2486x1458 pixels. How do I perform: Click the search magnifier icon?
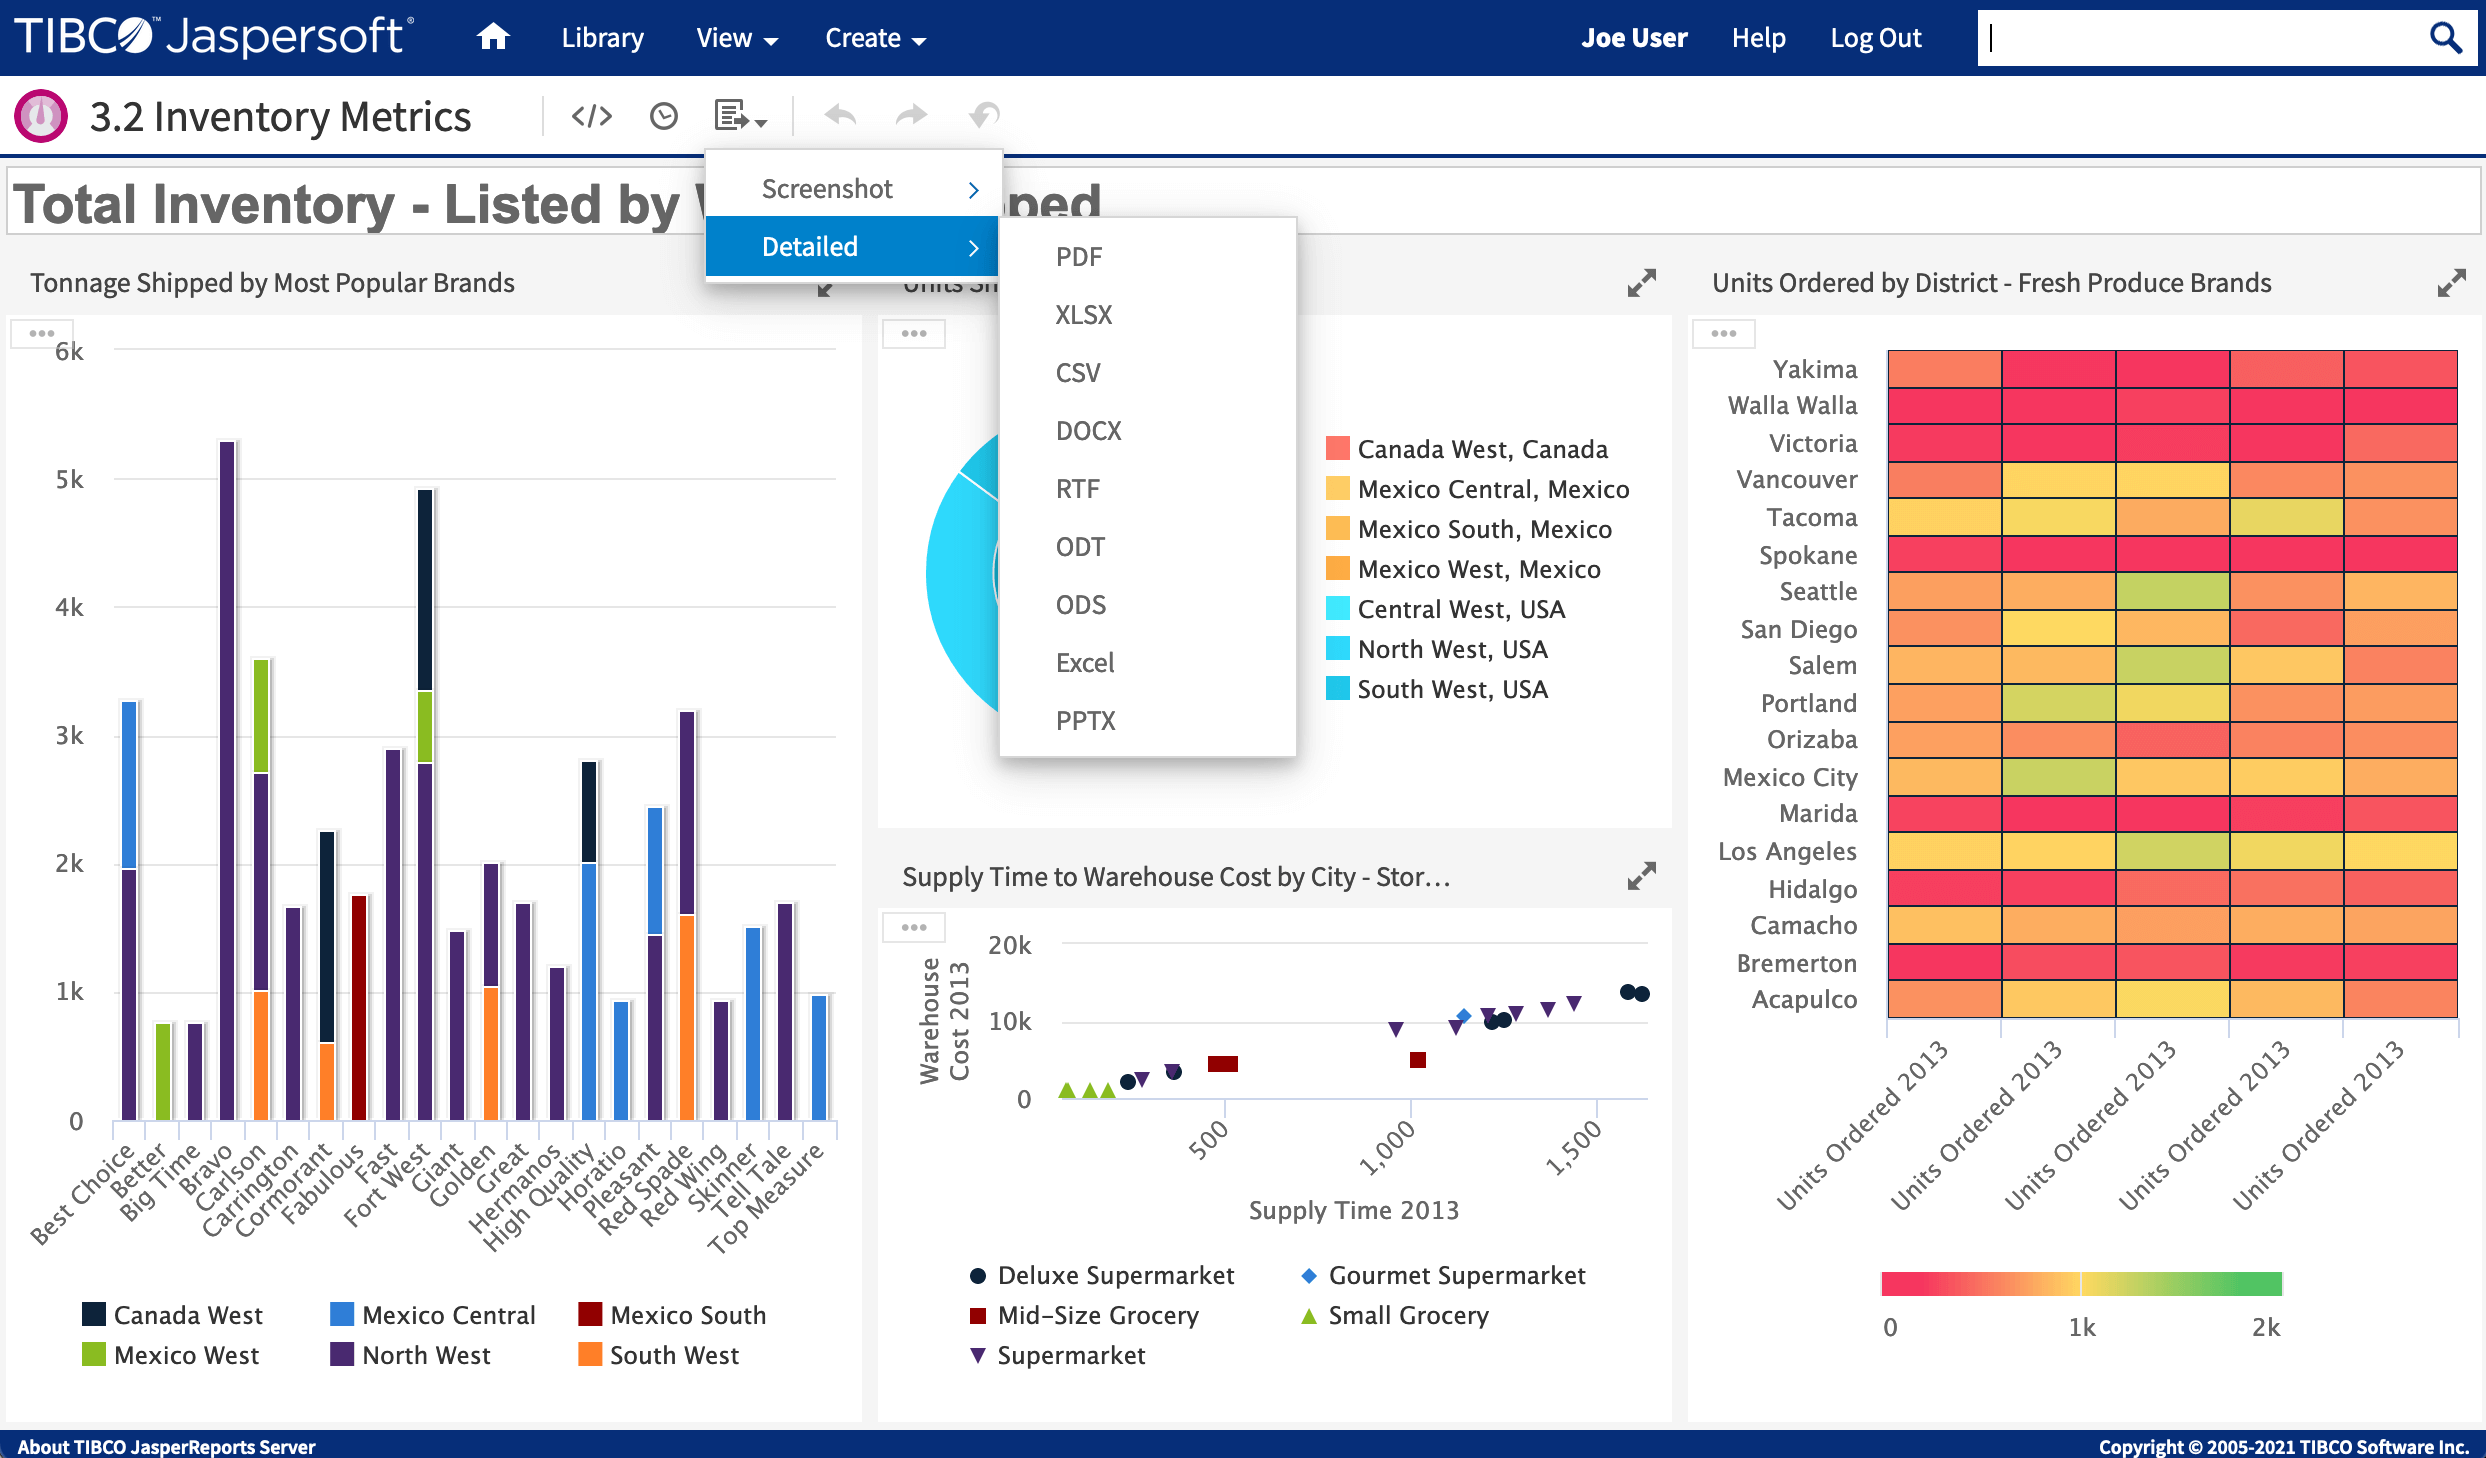[2445, 38]
